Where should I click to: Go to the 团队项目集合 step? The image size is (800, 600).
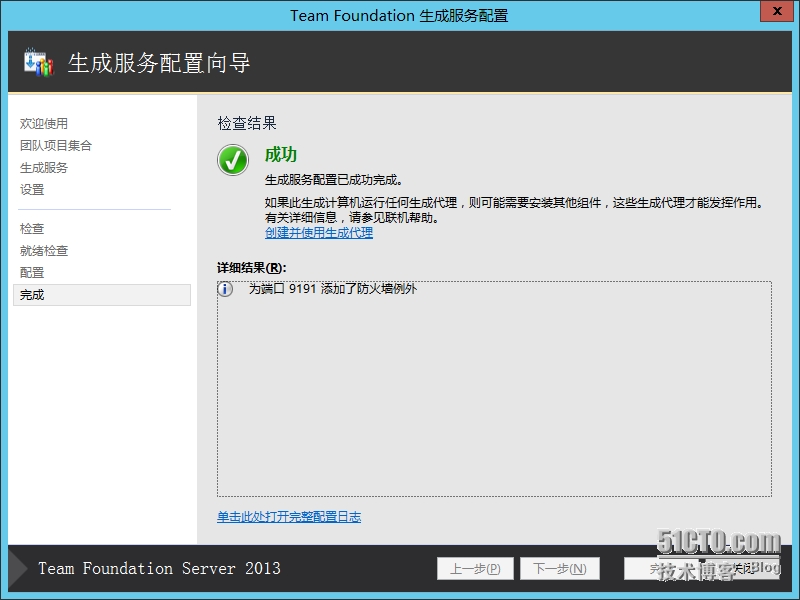pos(56,145)
